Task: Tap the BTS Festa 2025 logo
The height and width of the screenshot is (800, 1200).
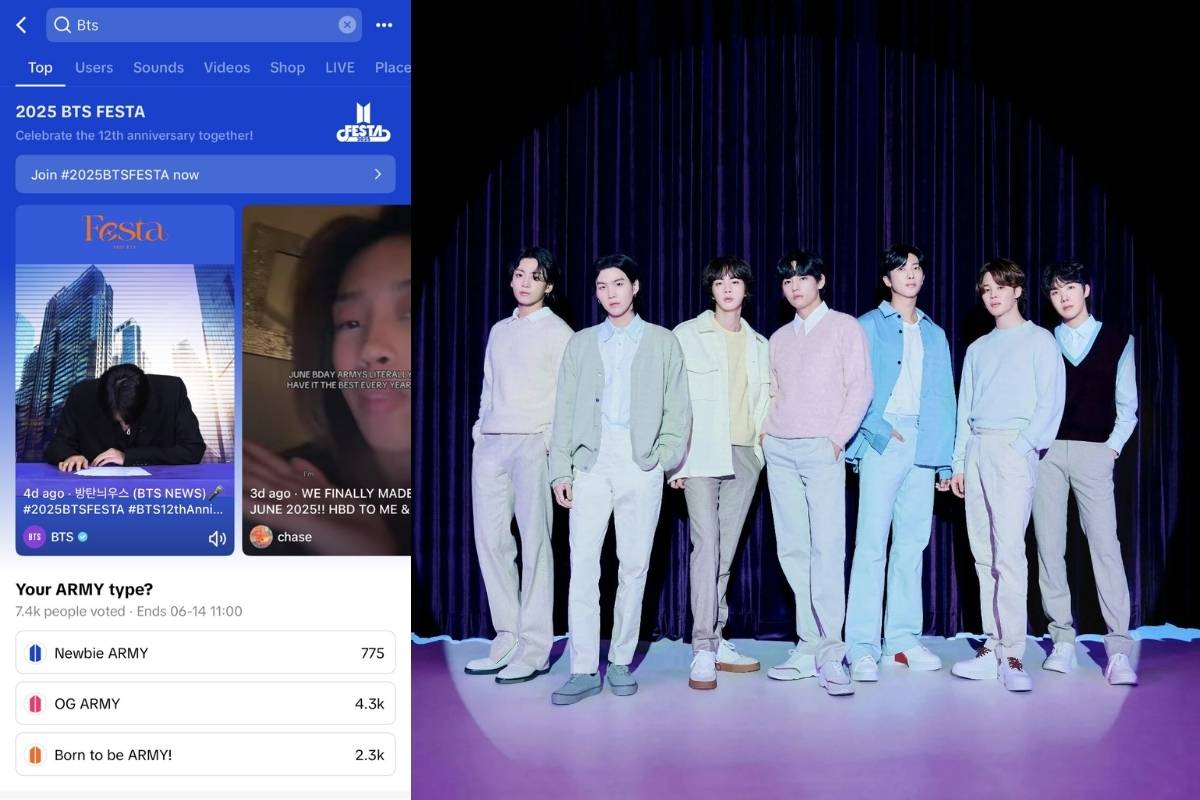Action: pyautogui.click(x=363, y=122)
